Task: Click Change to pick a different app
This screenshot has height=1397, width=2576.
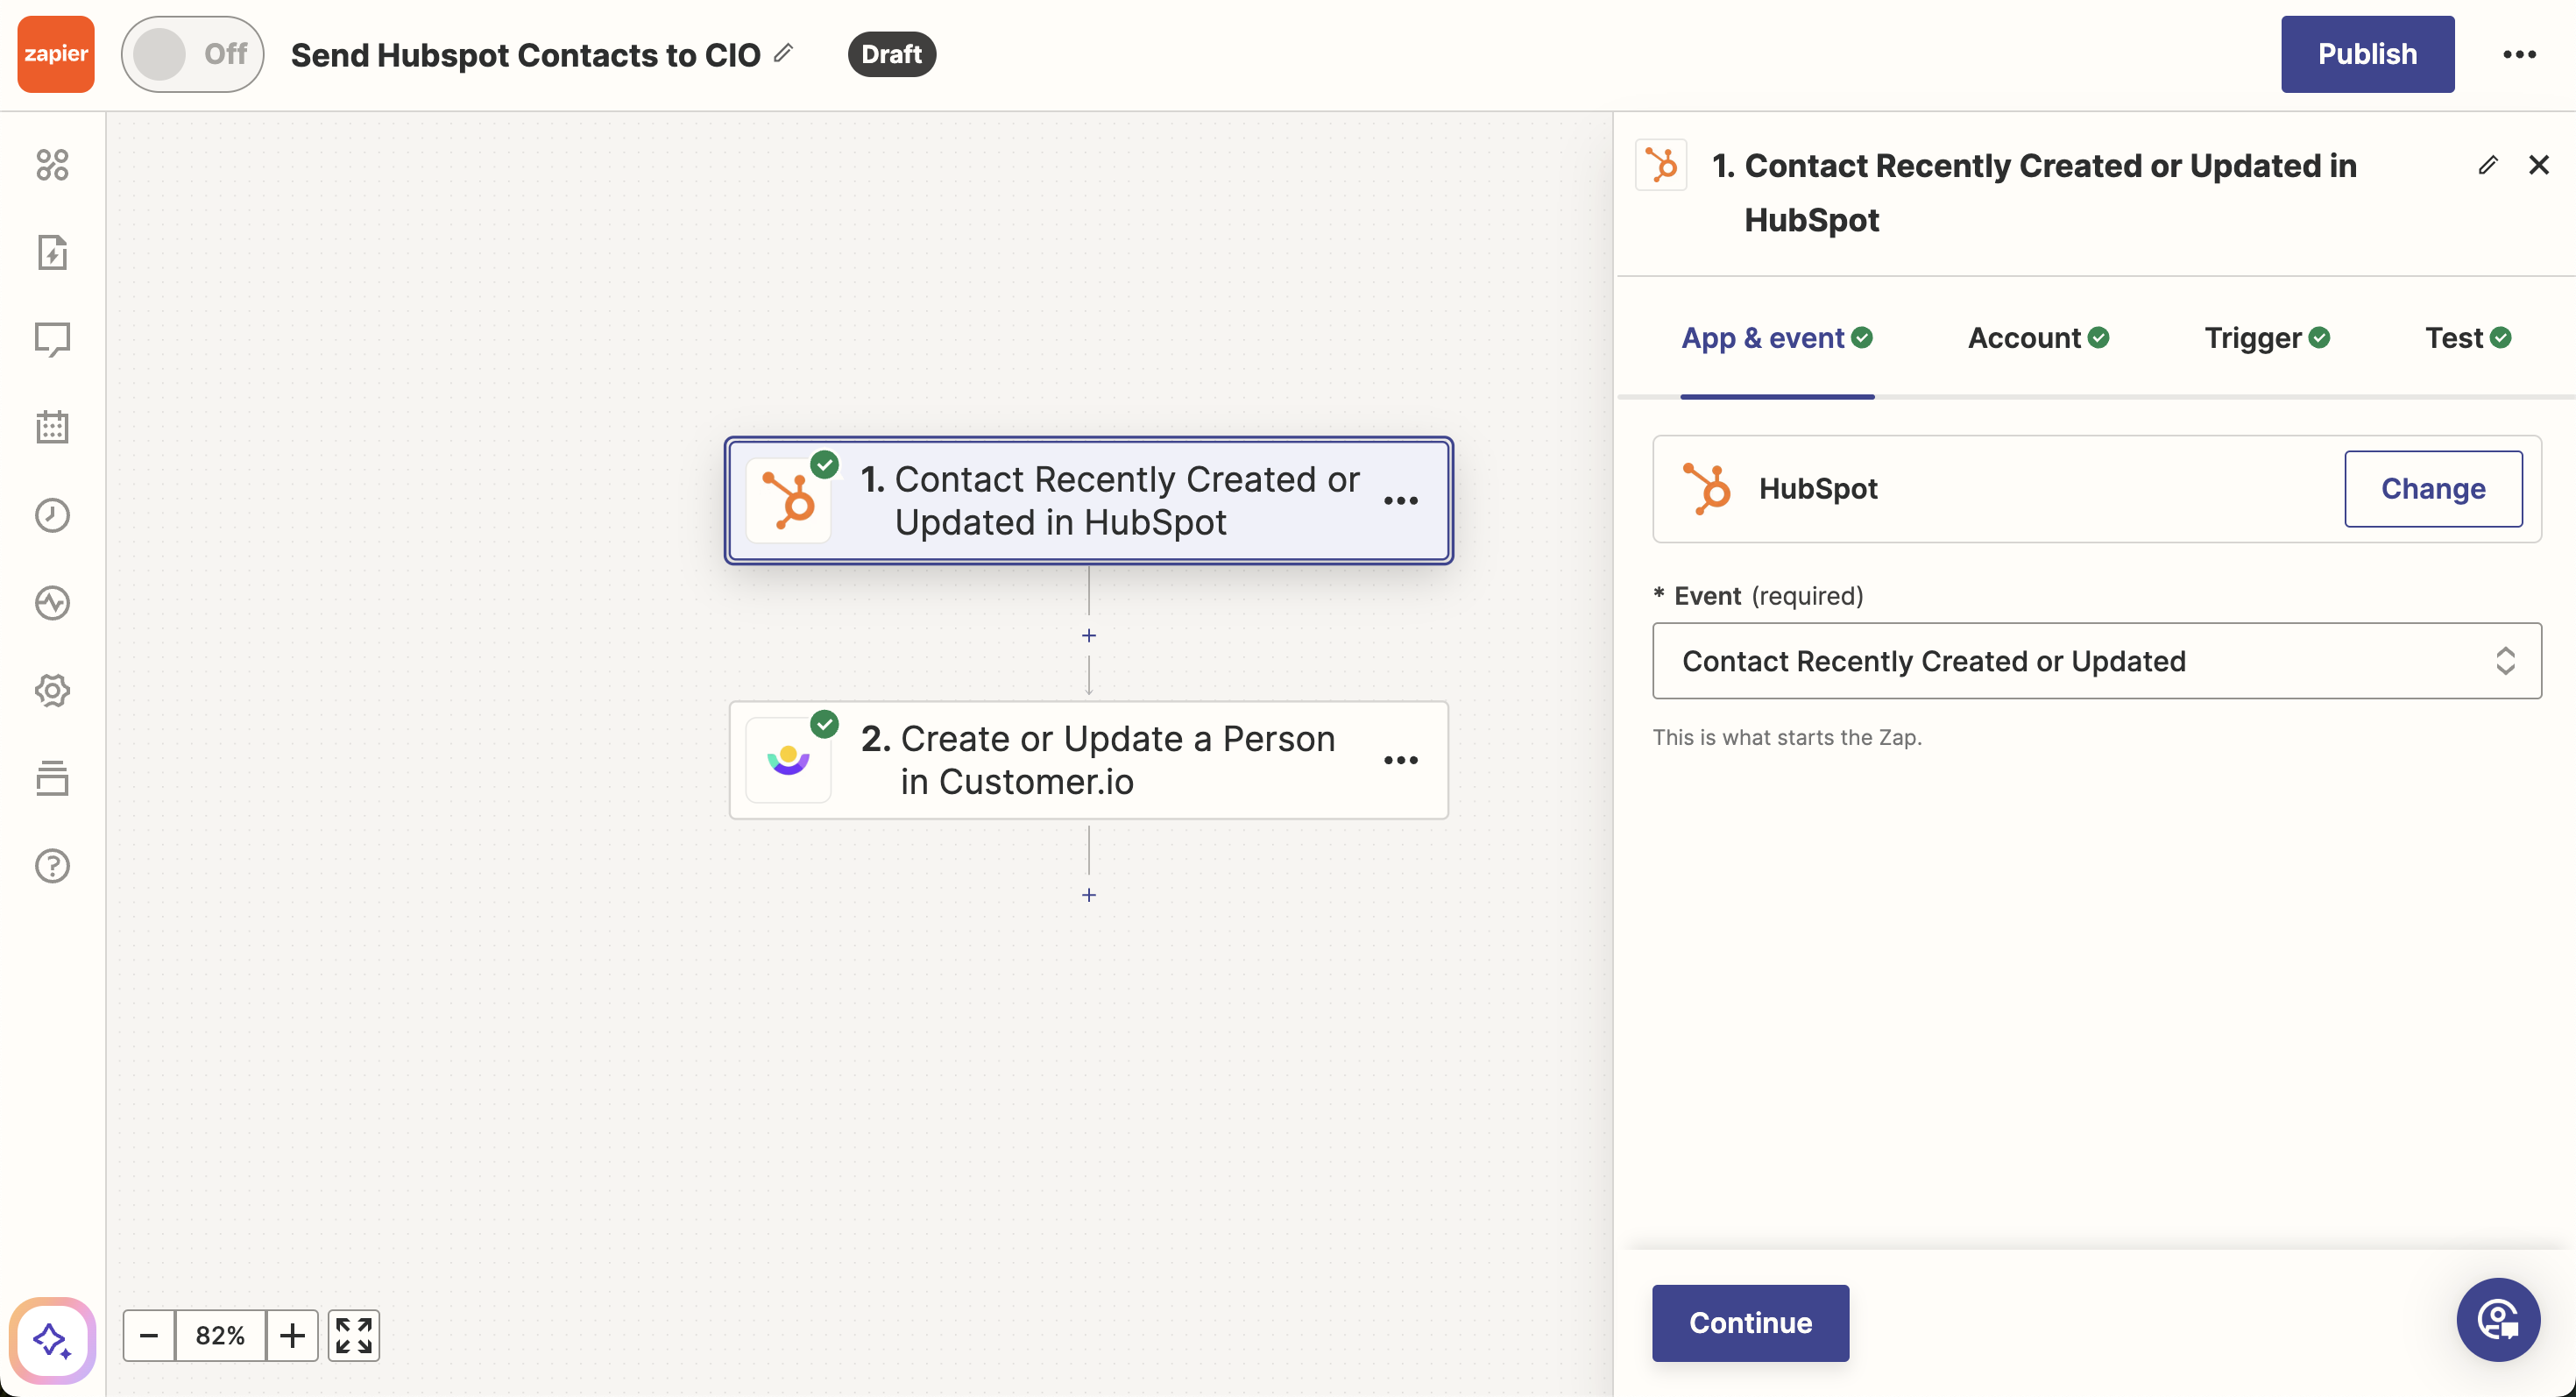Action: (x=2433, y=489)
